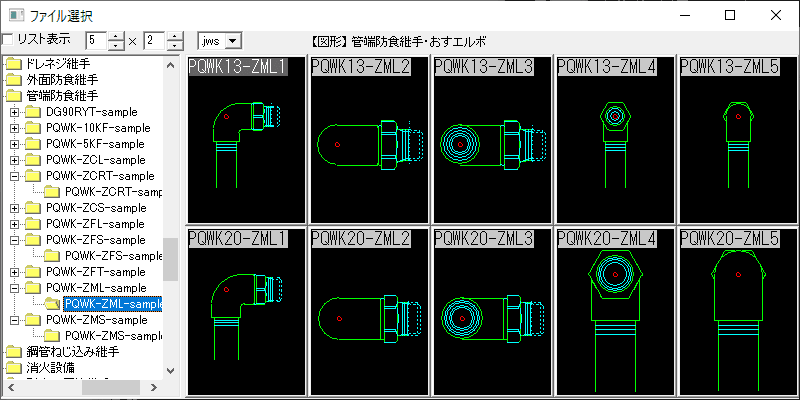Select the PQWK13-ZML1 elbow thumbnail
The width and height of the screenshot is (800, 400).
pos(247,140)
